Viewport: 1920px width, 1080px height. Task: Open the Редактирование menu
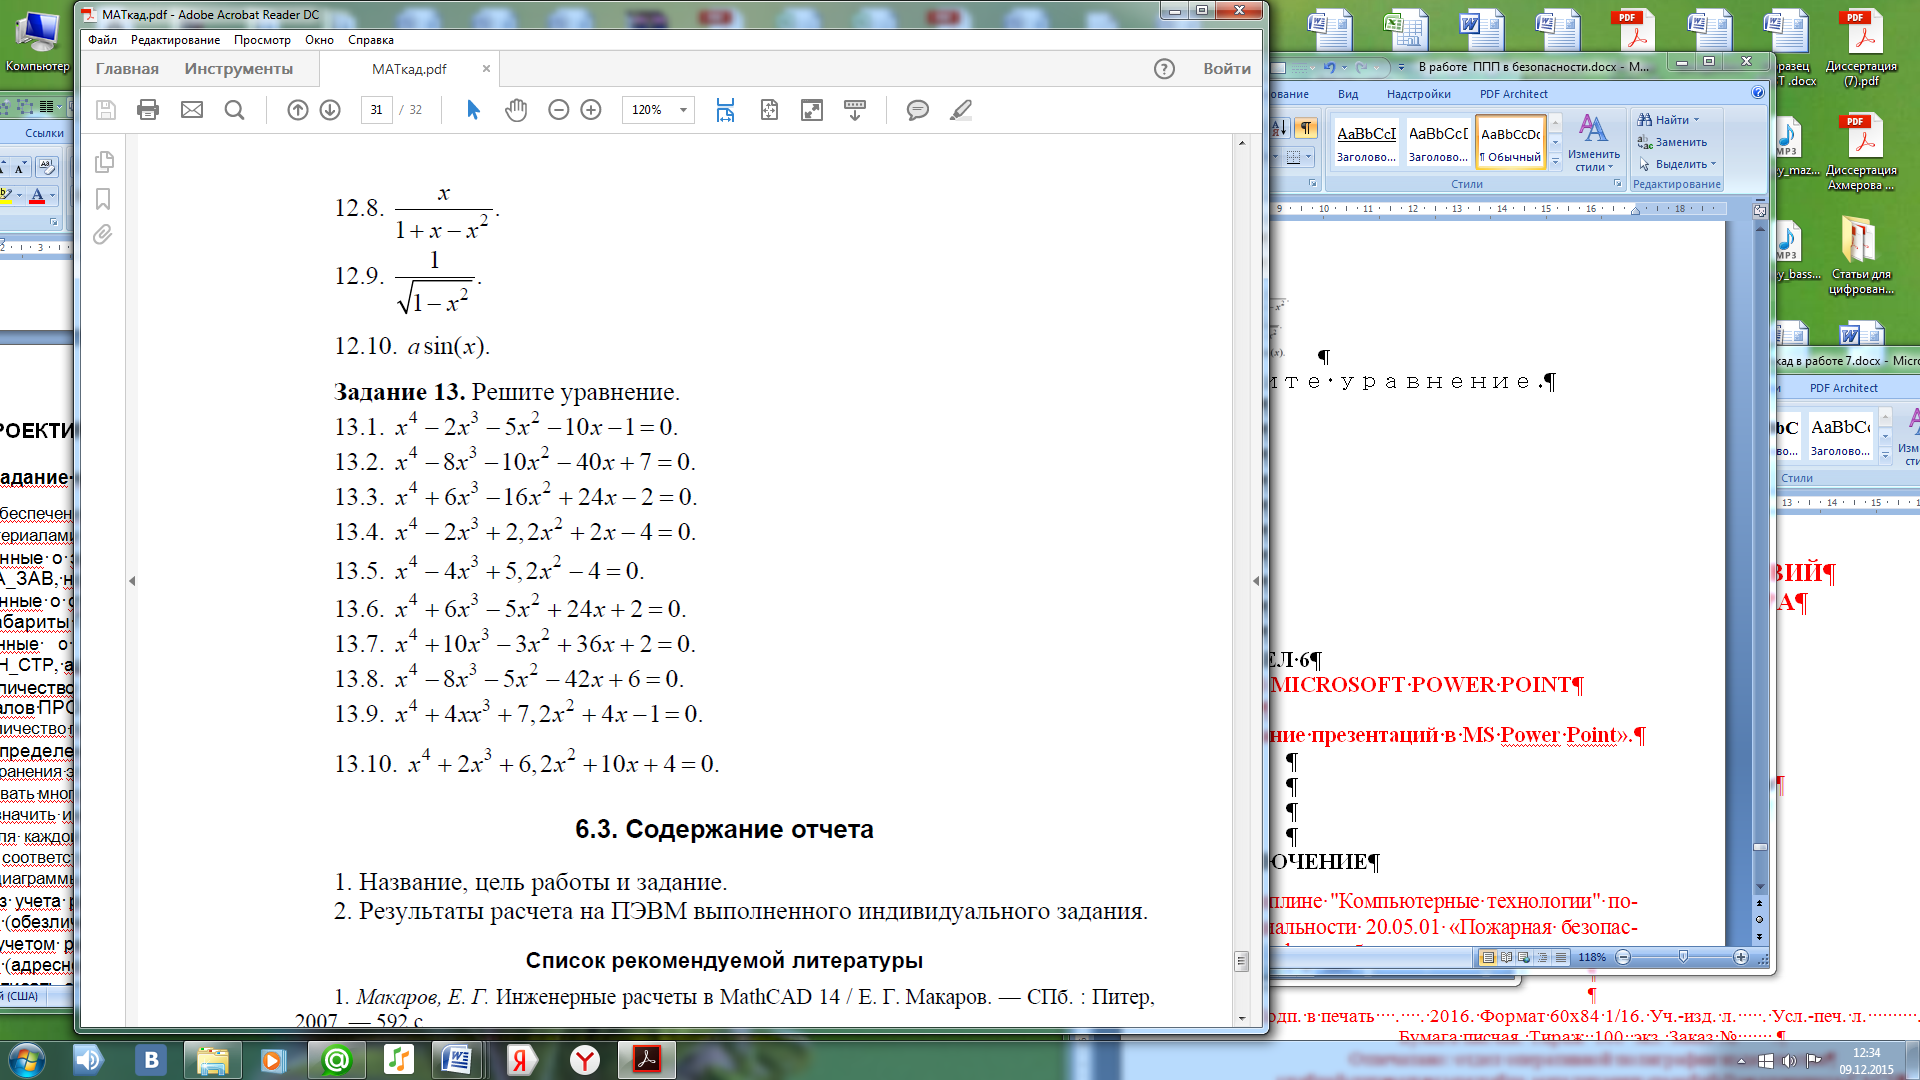point(175,40)
